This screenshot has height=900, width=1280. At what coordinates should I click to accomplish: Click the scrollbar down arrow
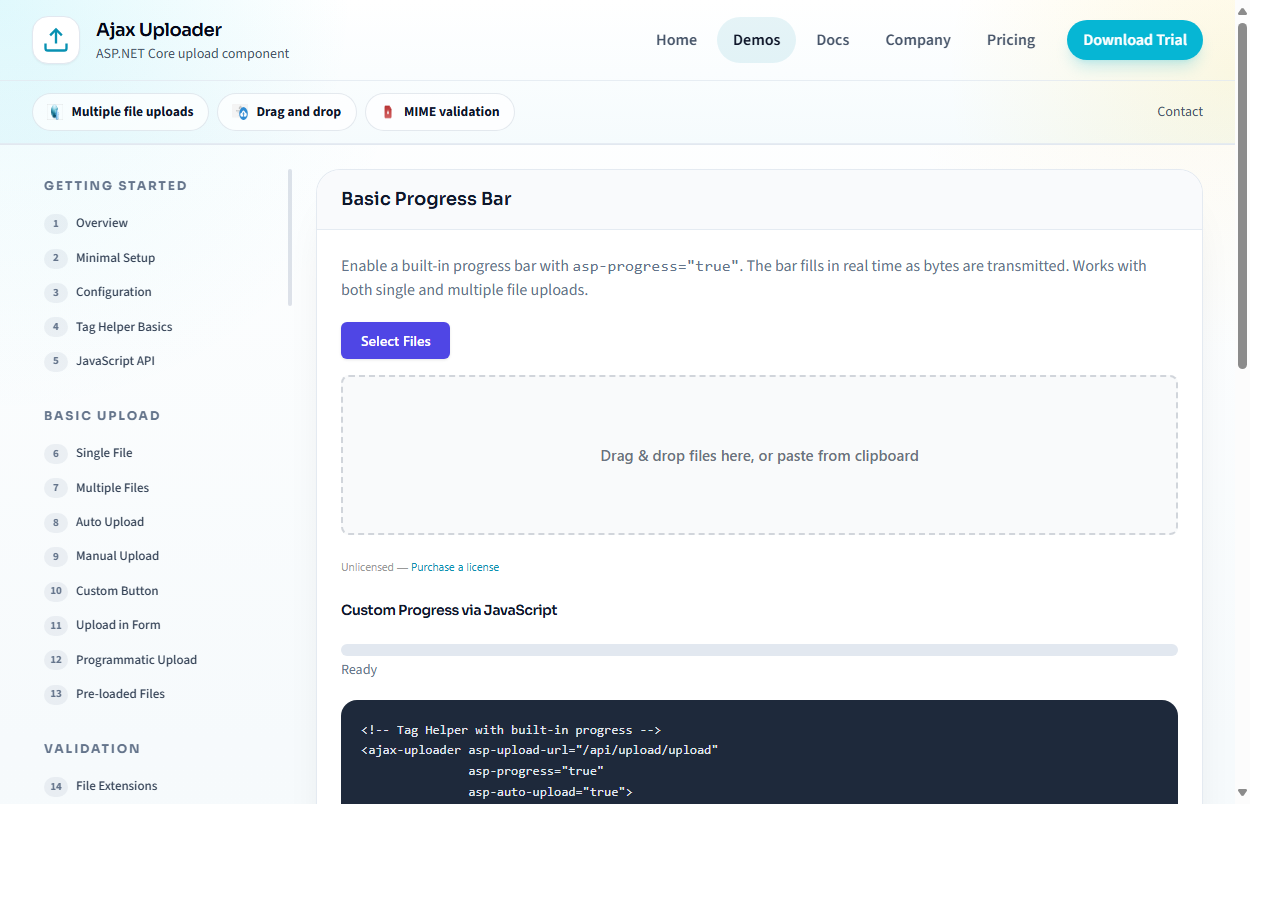point(1243,792)
